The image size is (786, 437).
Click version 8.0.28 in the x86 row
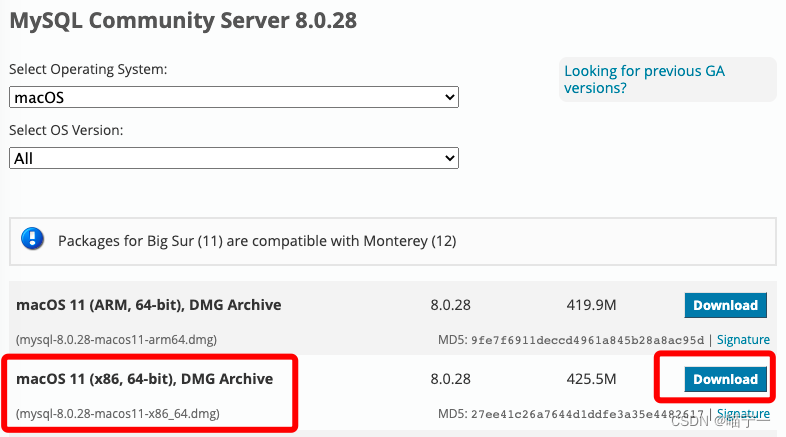pos(450,379)
